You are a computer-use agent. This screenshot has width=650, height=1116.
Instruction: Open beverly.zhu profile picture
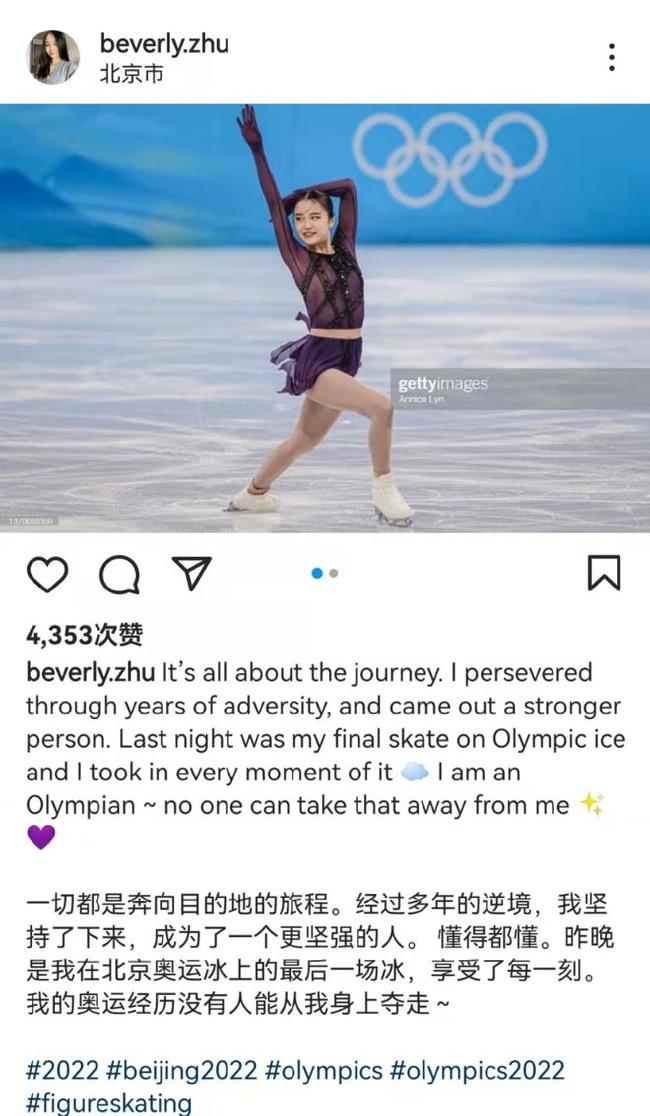pyautogui.click(x=53, y=57)
